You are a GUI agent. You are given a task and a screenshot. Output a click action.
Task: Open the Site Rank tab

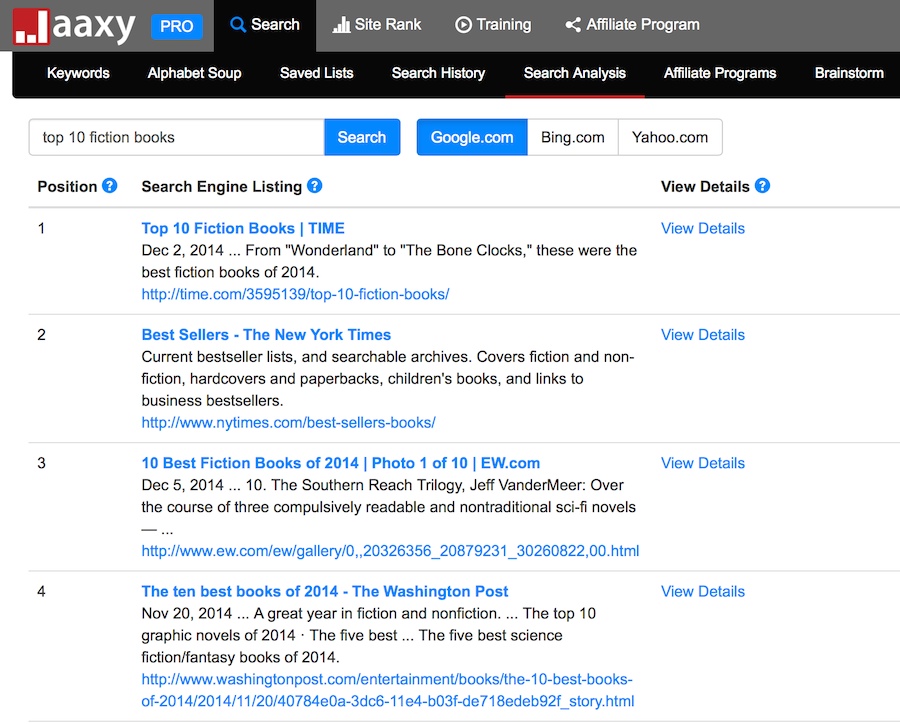pyautogui.click(x=377, y=25)
